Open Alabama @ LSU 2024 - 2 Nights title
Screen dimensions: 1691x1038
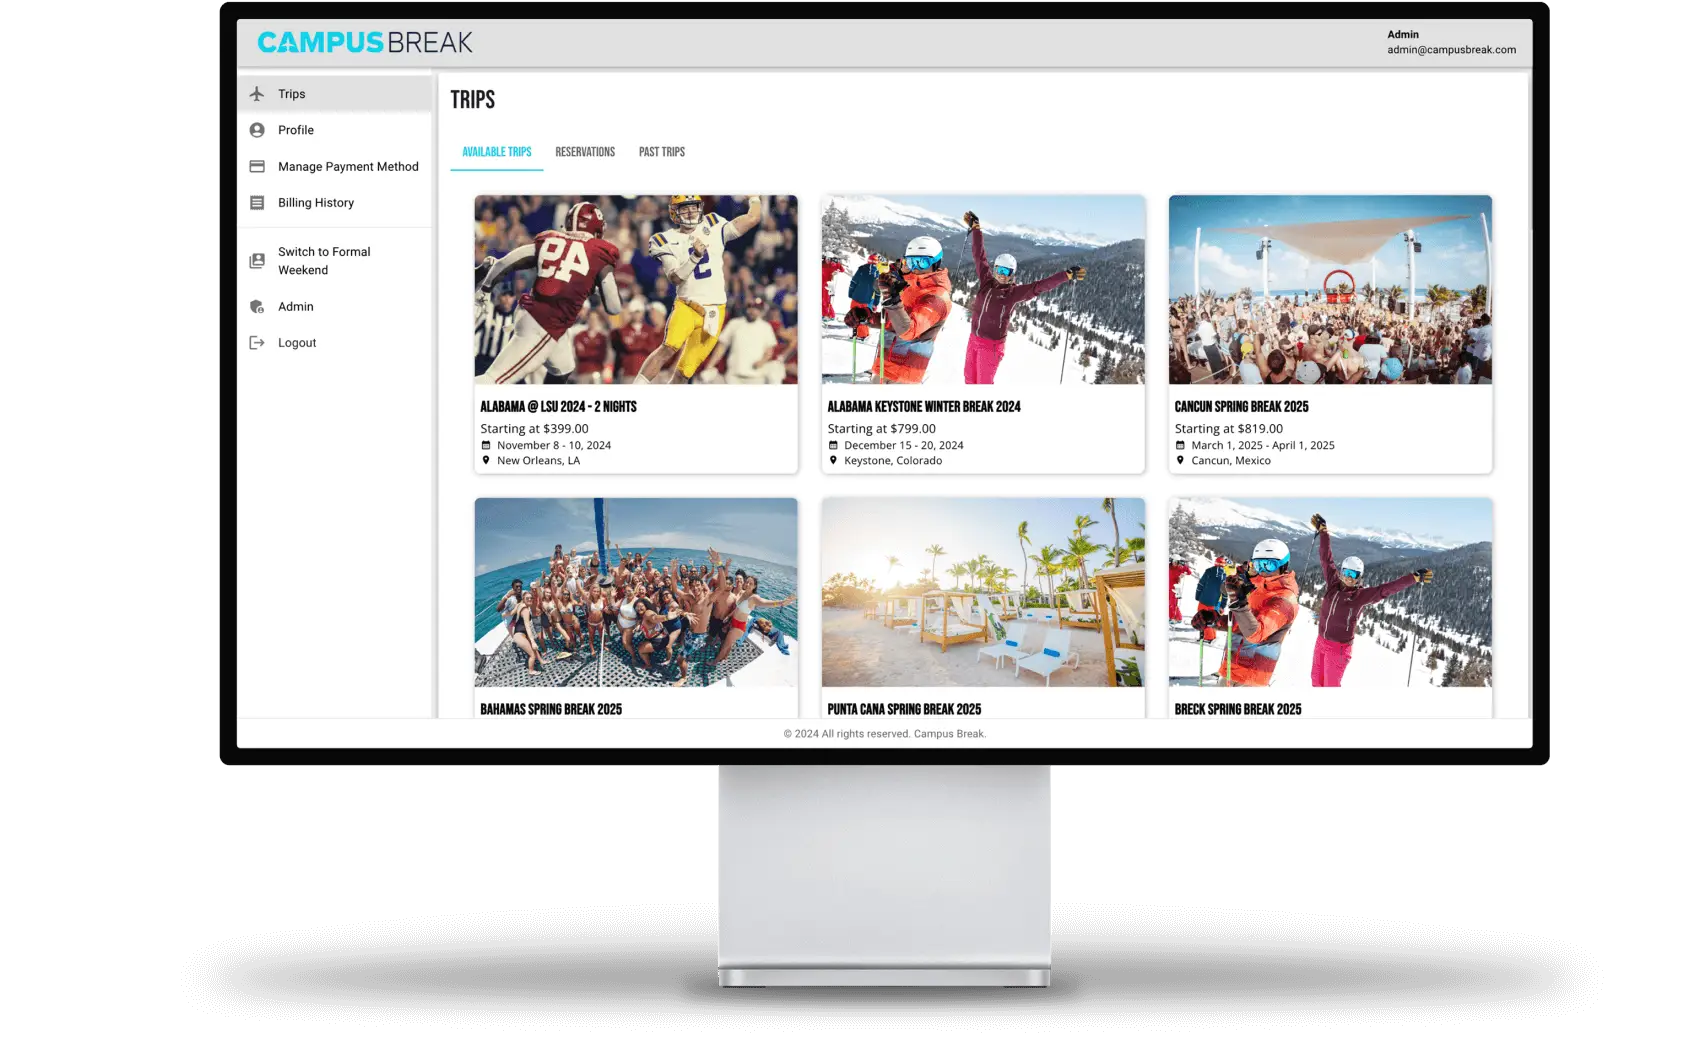558,407
